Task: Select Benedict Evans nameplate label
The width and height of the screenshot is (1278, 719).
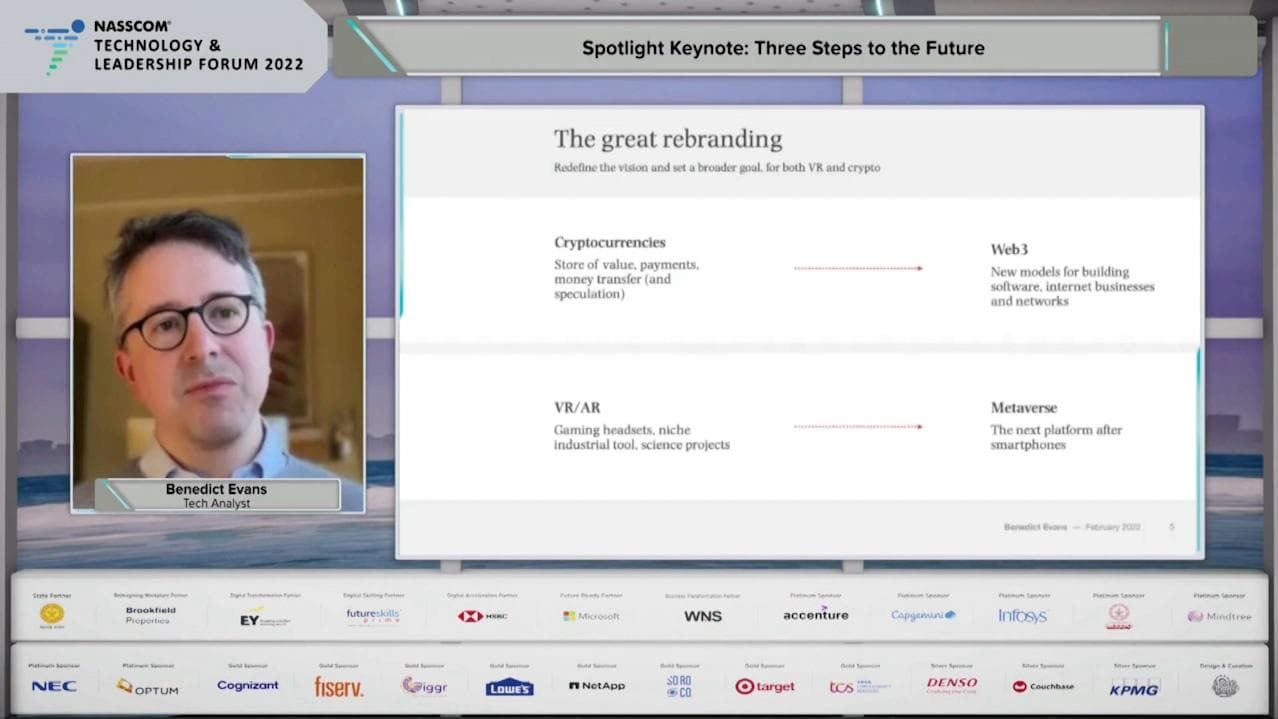Action: tap(216, 495)
